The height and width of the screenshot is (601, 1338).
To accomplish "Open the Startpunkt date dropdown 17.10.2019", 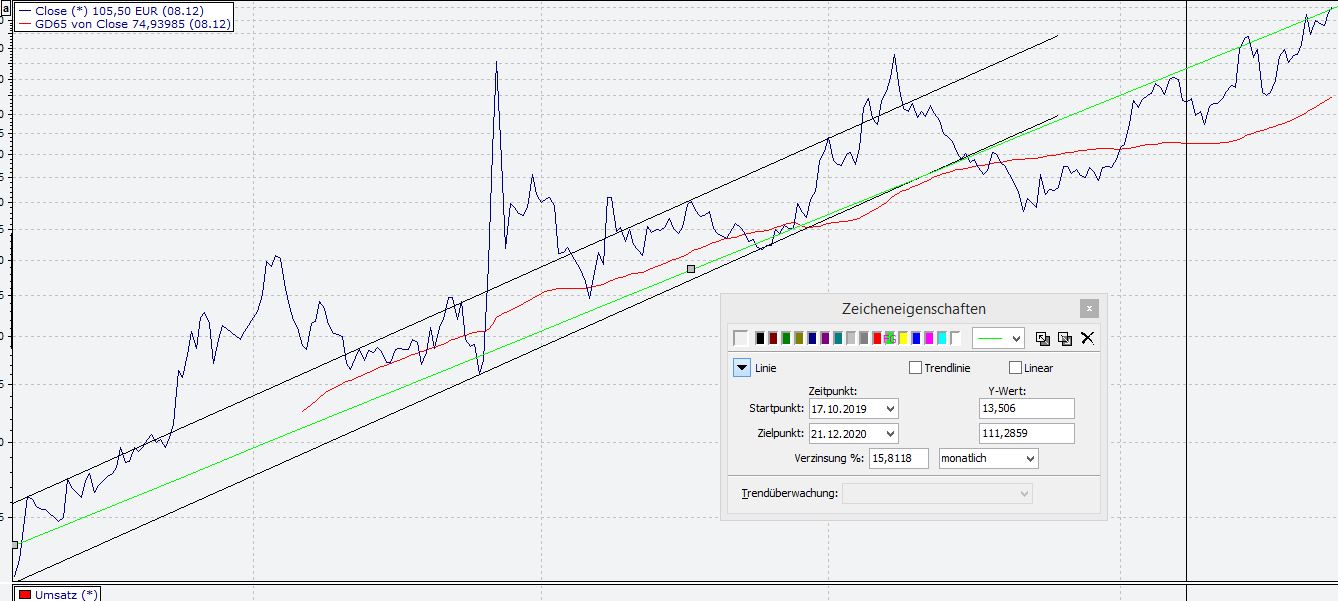I will pos(889,408).
